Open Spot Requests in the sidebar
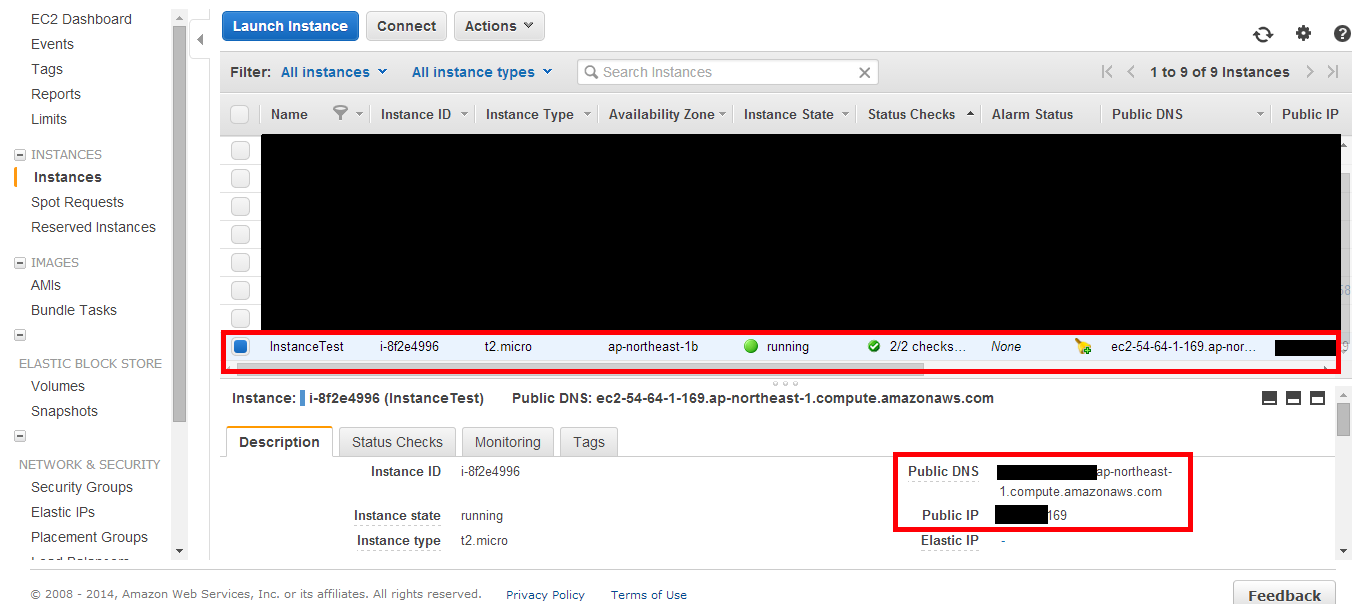The height and width of the screenshot is (604, 1365). pyautogui.click(x=77, y=202)
